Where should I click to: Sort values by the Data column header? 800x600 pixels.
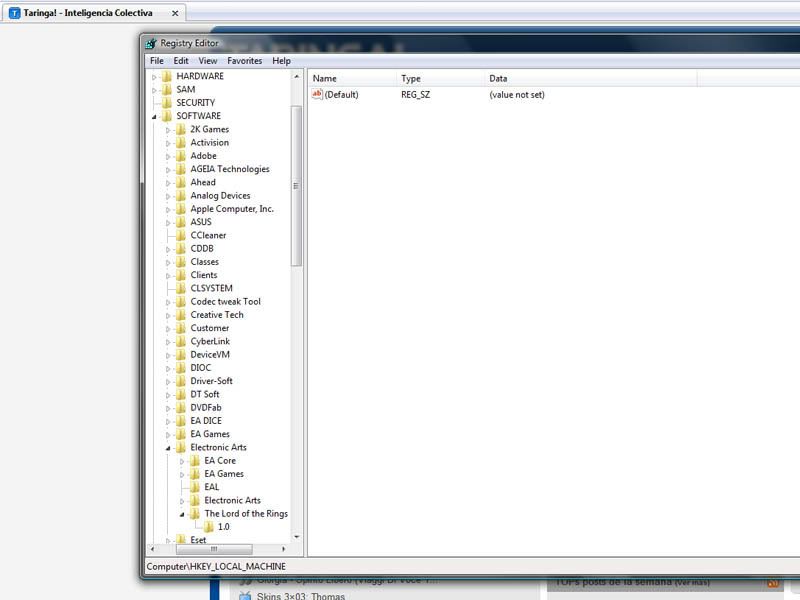(591, 79)
